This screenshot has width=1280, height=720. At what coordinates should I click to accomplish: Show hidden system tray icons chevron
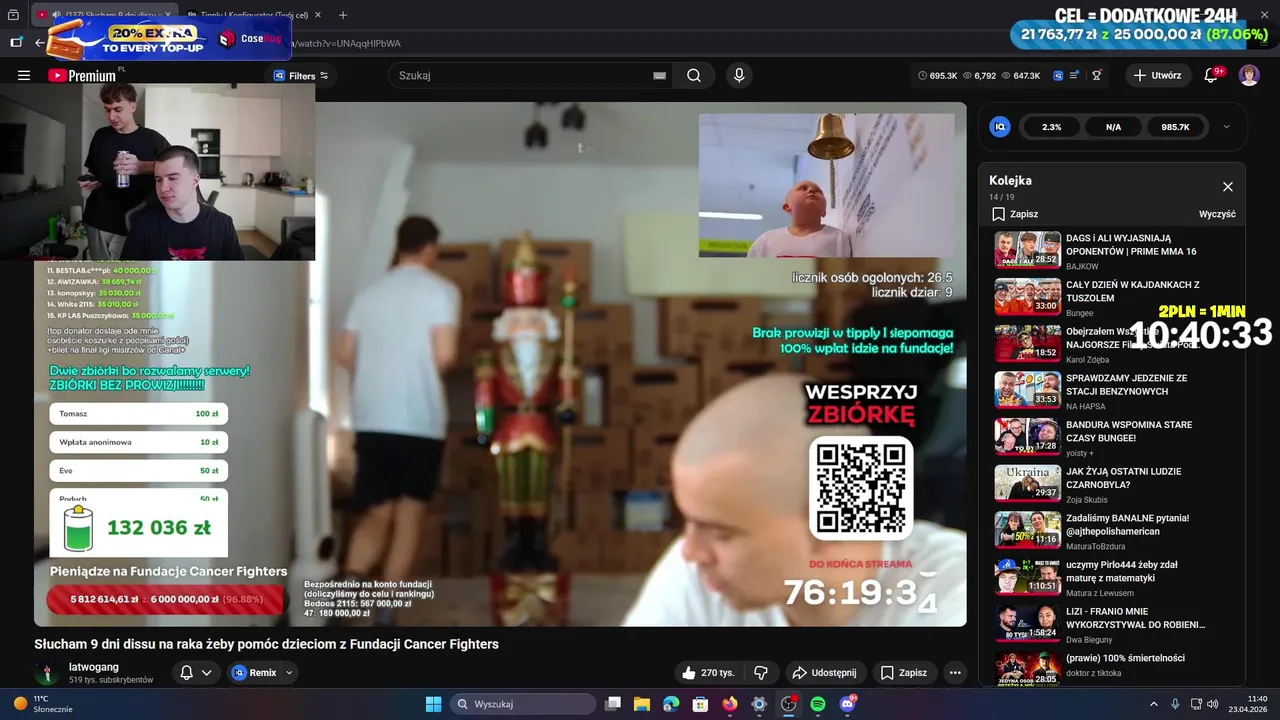point(1153,704)
